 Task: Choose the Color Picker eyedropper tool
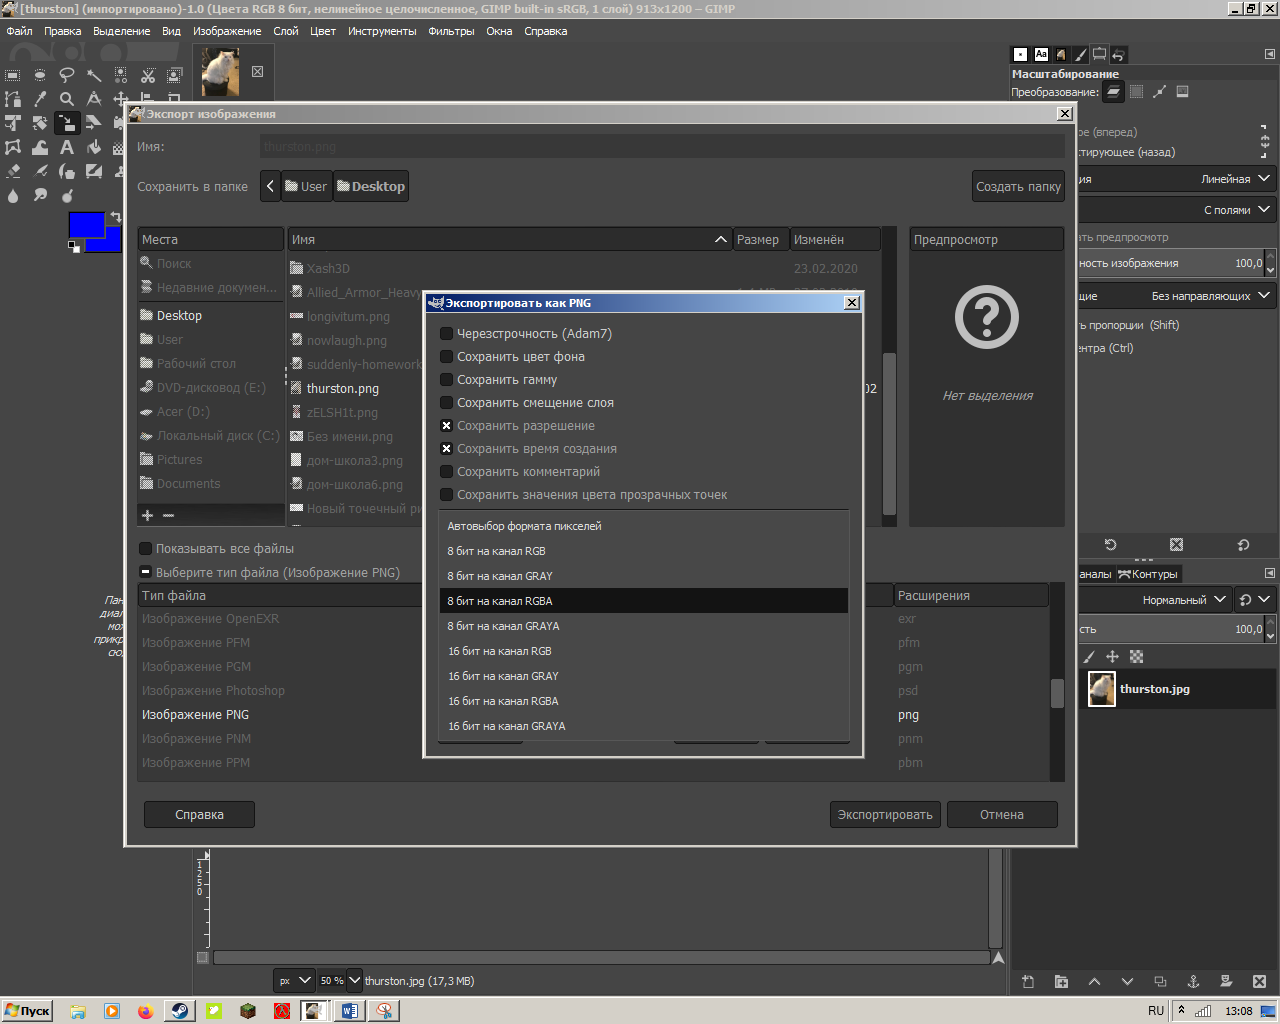coord(40,99)
